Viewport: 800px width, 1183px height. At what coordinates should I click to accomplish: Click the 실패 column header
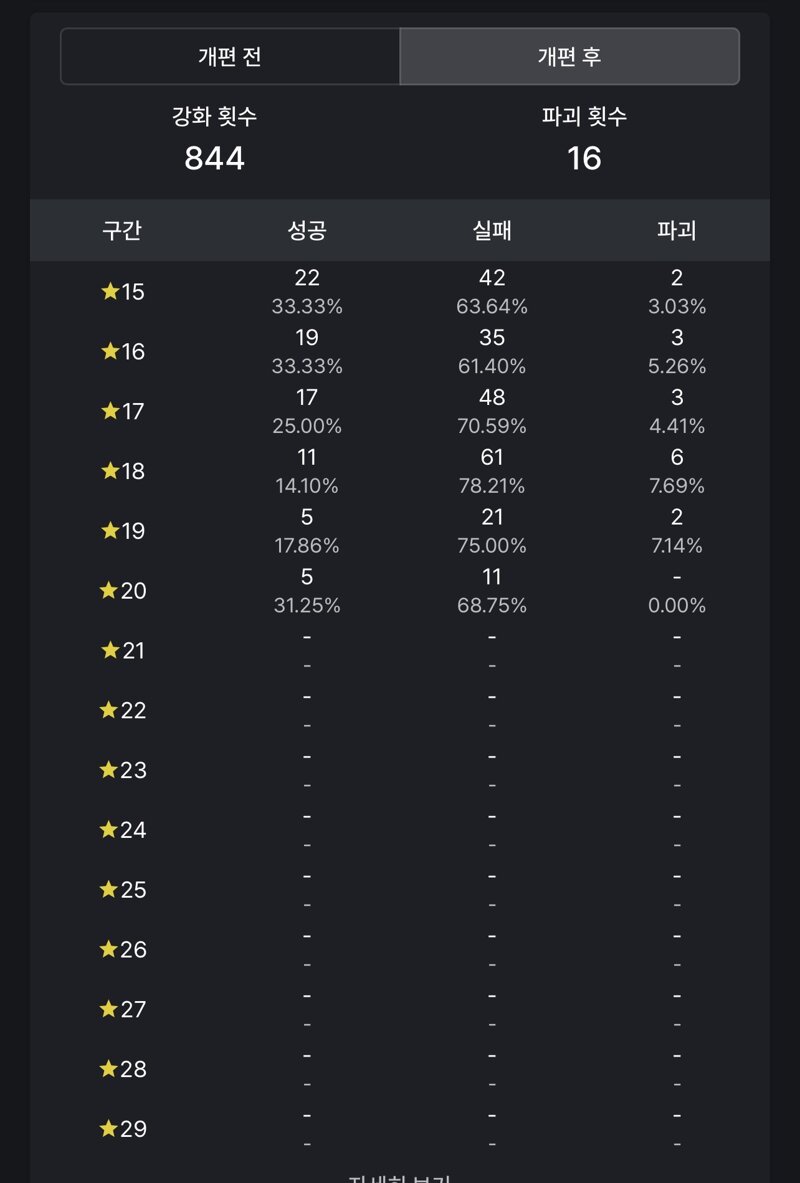pos(492,230)
